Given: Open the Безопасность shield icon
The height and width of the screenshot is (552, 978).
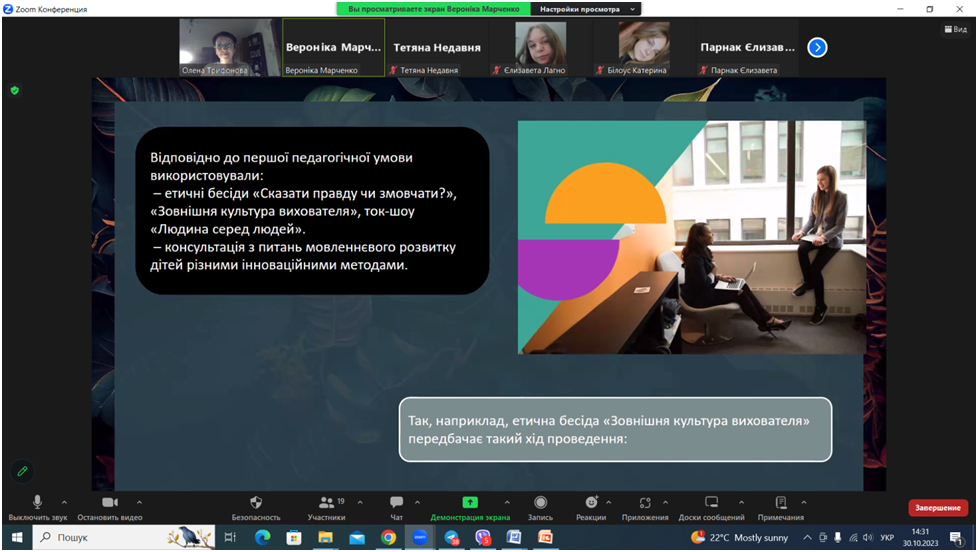Looking at the screenshot, I should 256,503.
